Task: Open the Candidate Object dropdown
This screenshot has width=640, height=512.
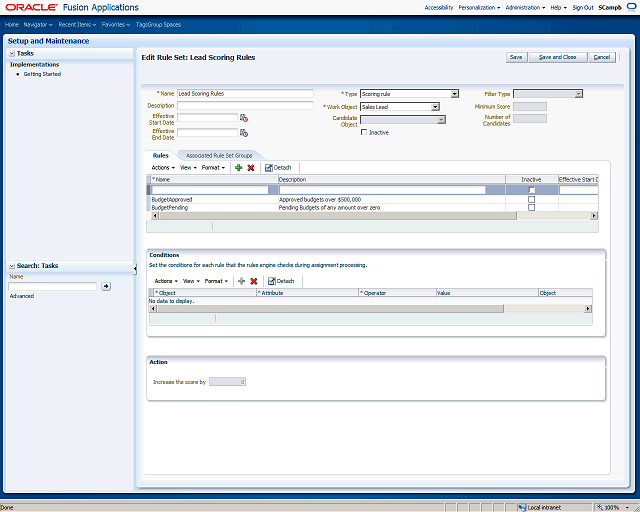Action: click(x=403, y=120)
